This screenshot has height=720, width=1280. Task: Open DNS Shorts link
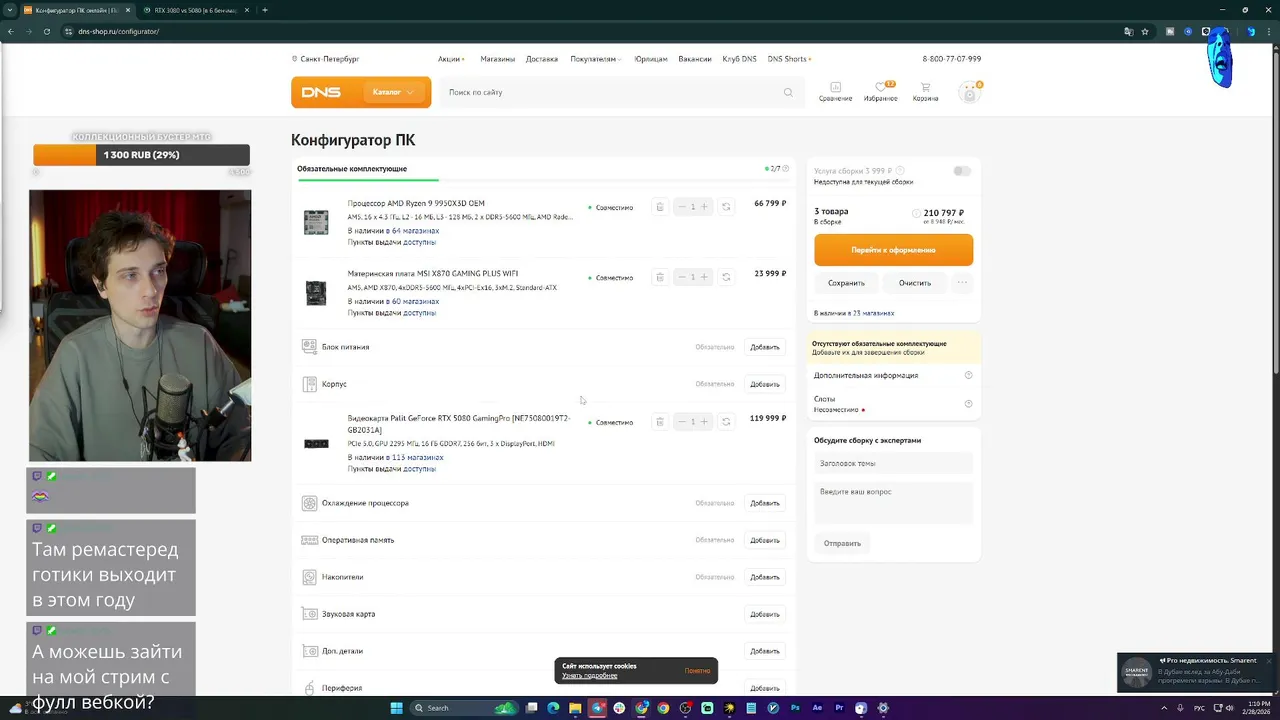pyautogui.click(x=789, y=59)
